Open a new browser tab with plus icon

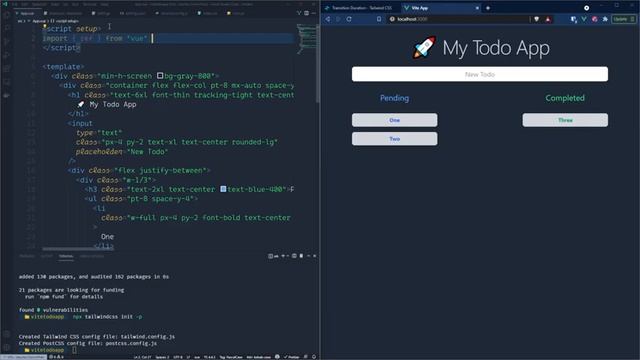coord(488,8)
